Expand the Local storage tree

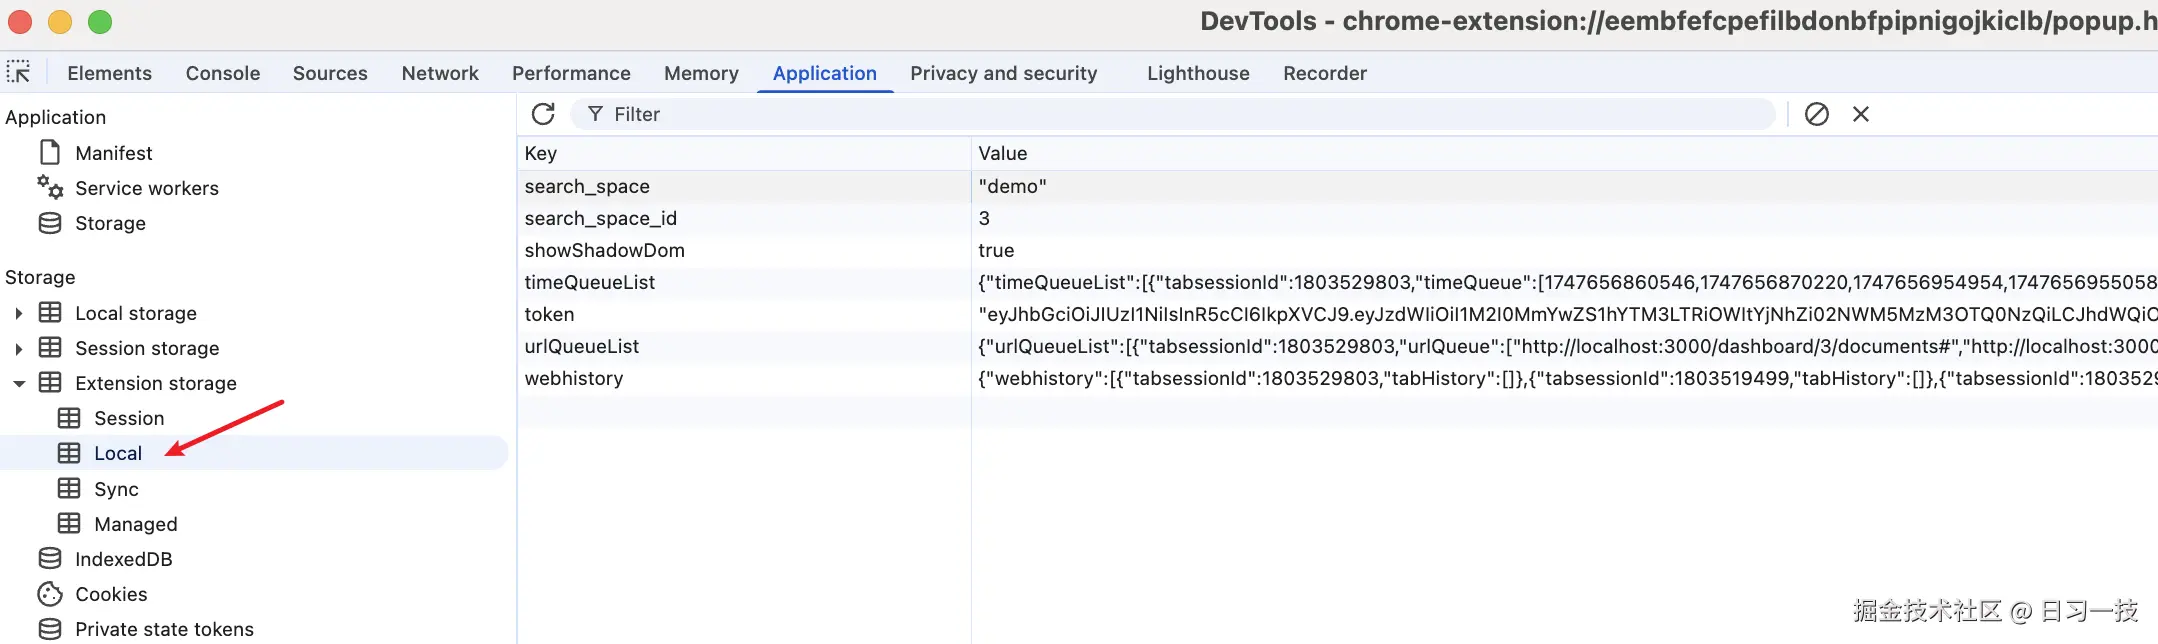coord(18,313)
